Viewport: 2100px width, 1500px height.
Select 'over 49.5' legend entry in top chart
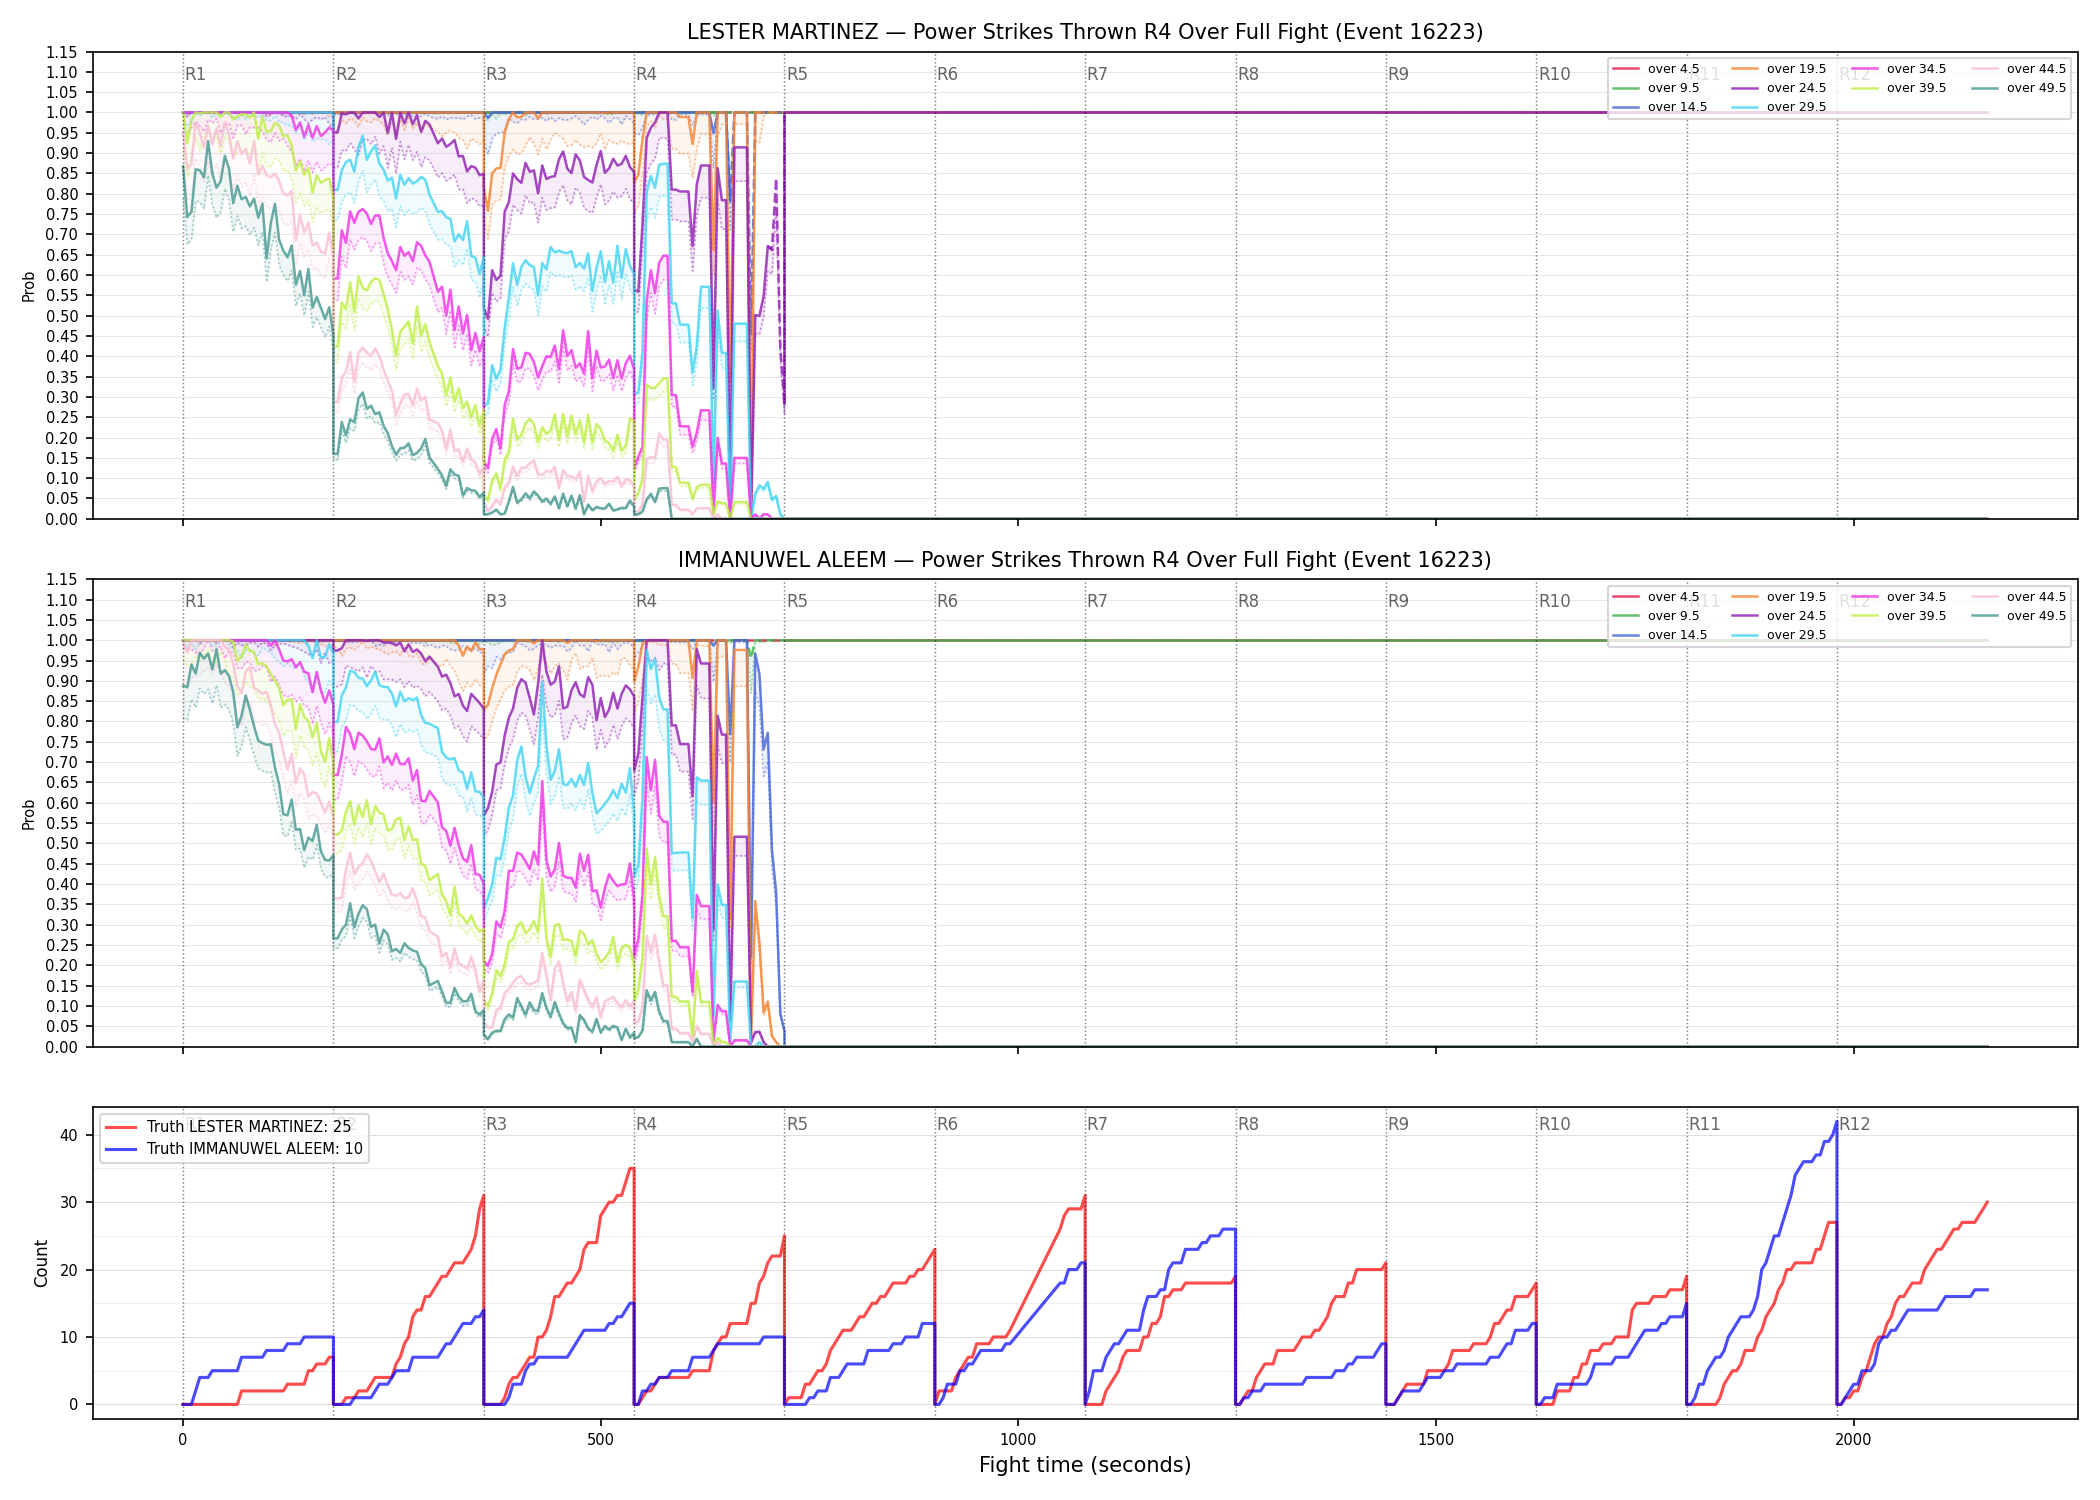pyautogui.click(x=2019, y=88)
